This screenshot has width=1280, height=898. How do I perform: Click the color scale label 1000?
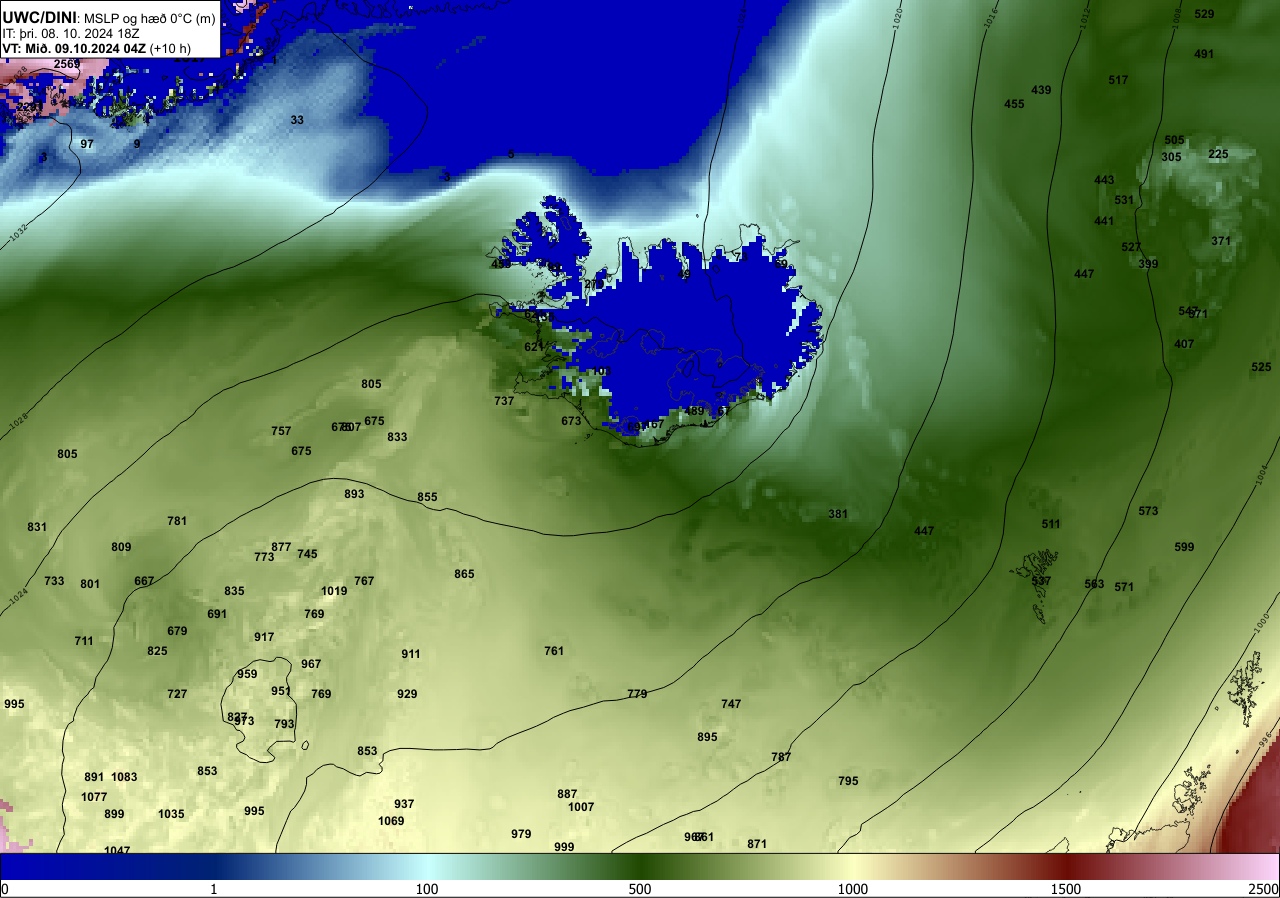(853, 889)
